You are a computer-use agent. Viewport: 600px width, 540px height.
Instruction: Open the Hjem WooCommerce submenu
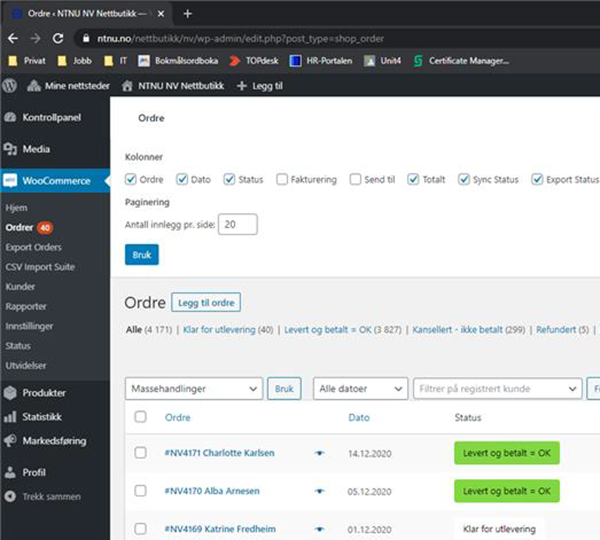click(16, 208)
